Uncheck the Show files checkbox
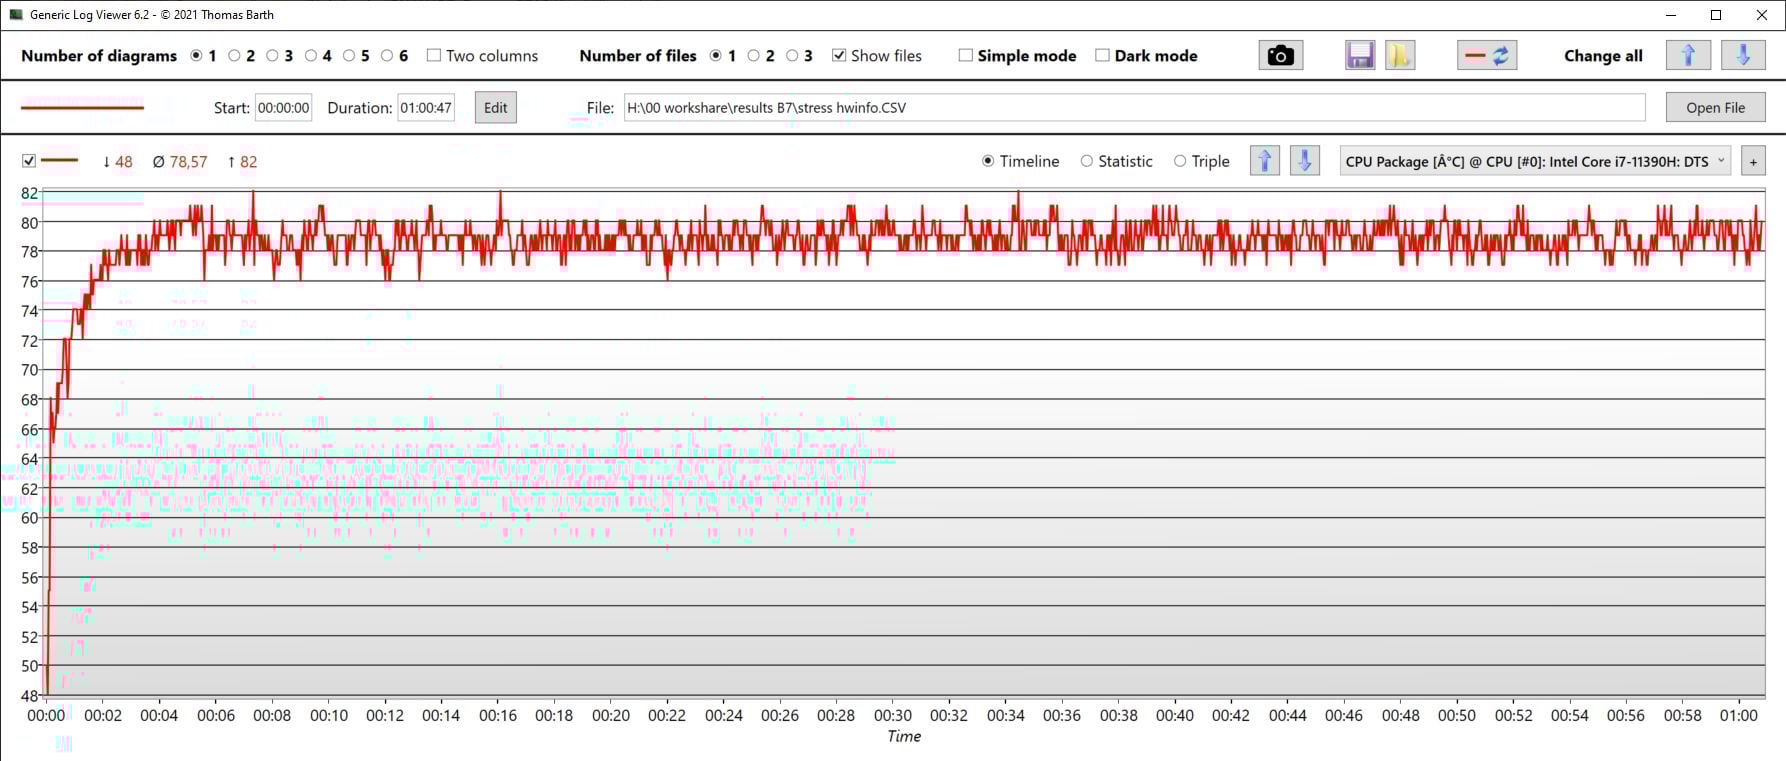The width and height of the screenshot is (1786, 761). pyautogui.click(x=839, y=56)
